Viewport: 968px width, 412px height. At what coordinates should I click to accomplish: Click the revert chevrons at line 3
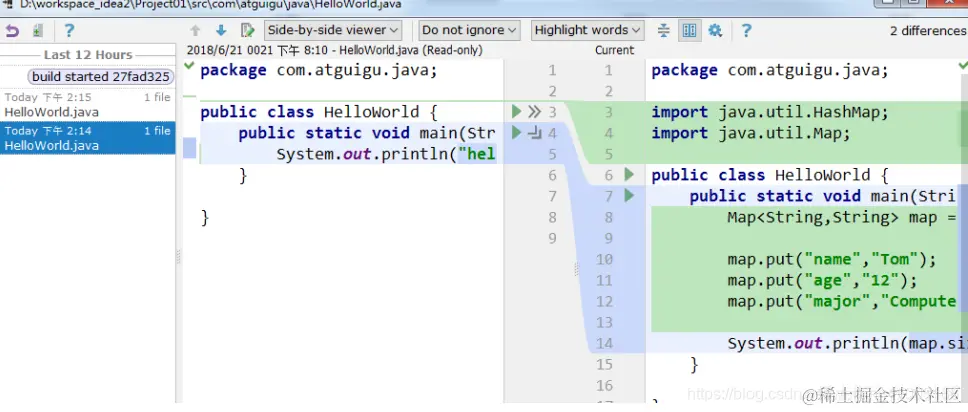coord(535,112)
